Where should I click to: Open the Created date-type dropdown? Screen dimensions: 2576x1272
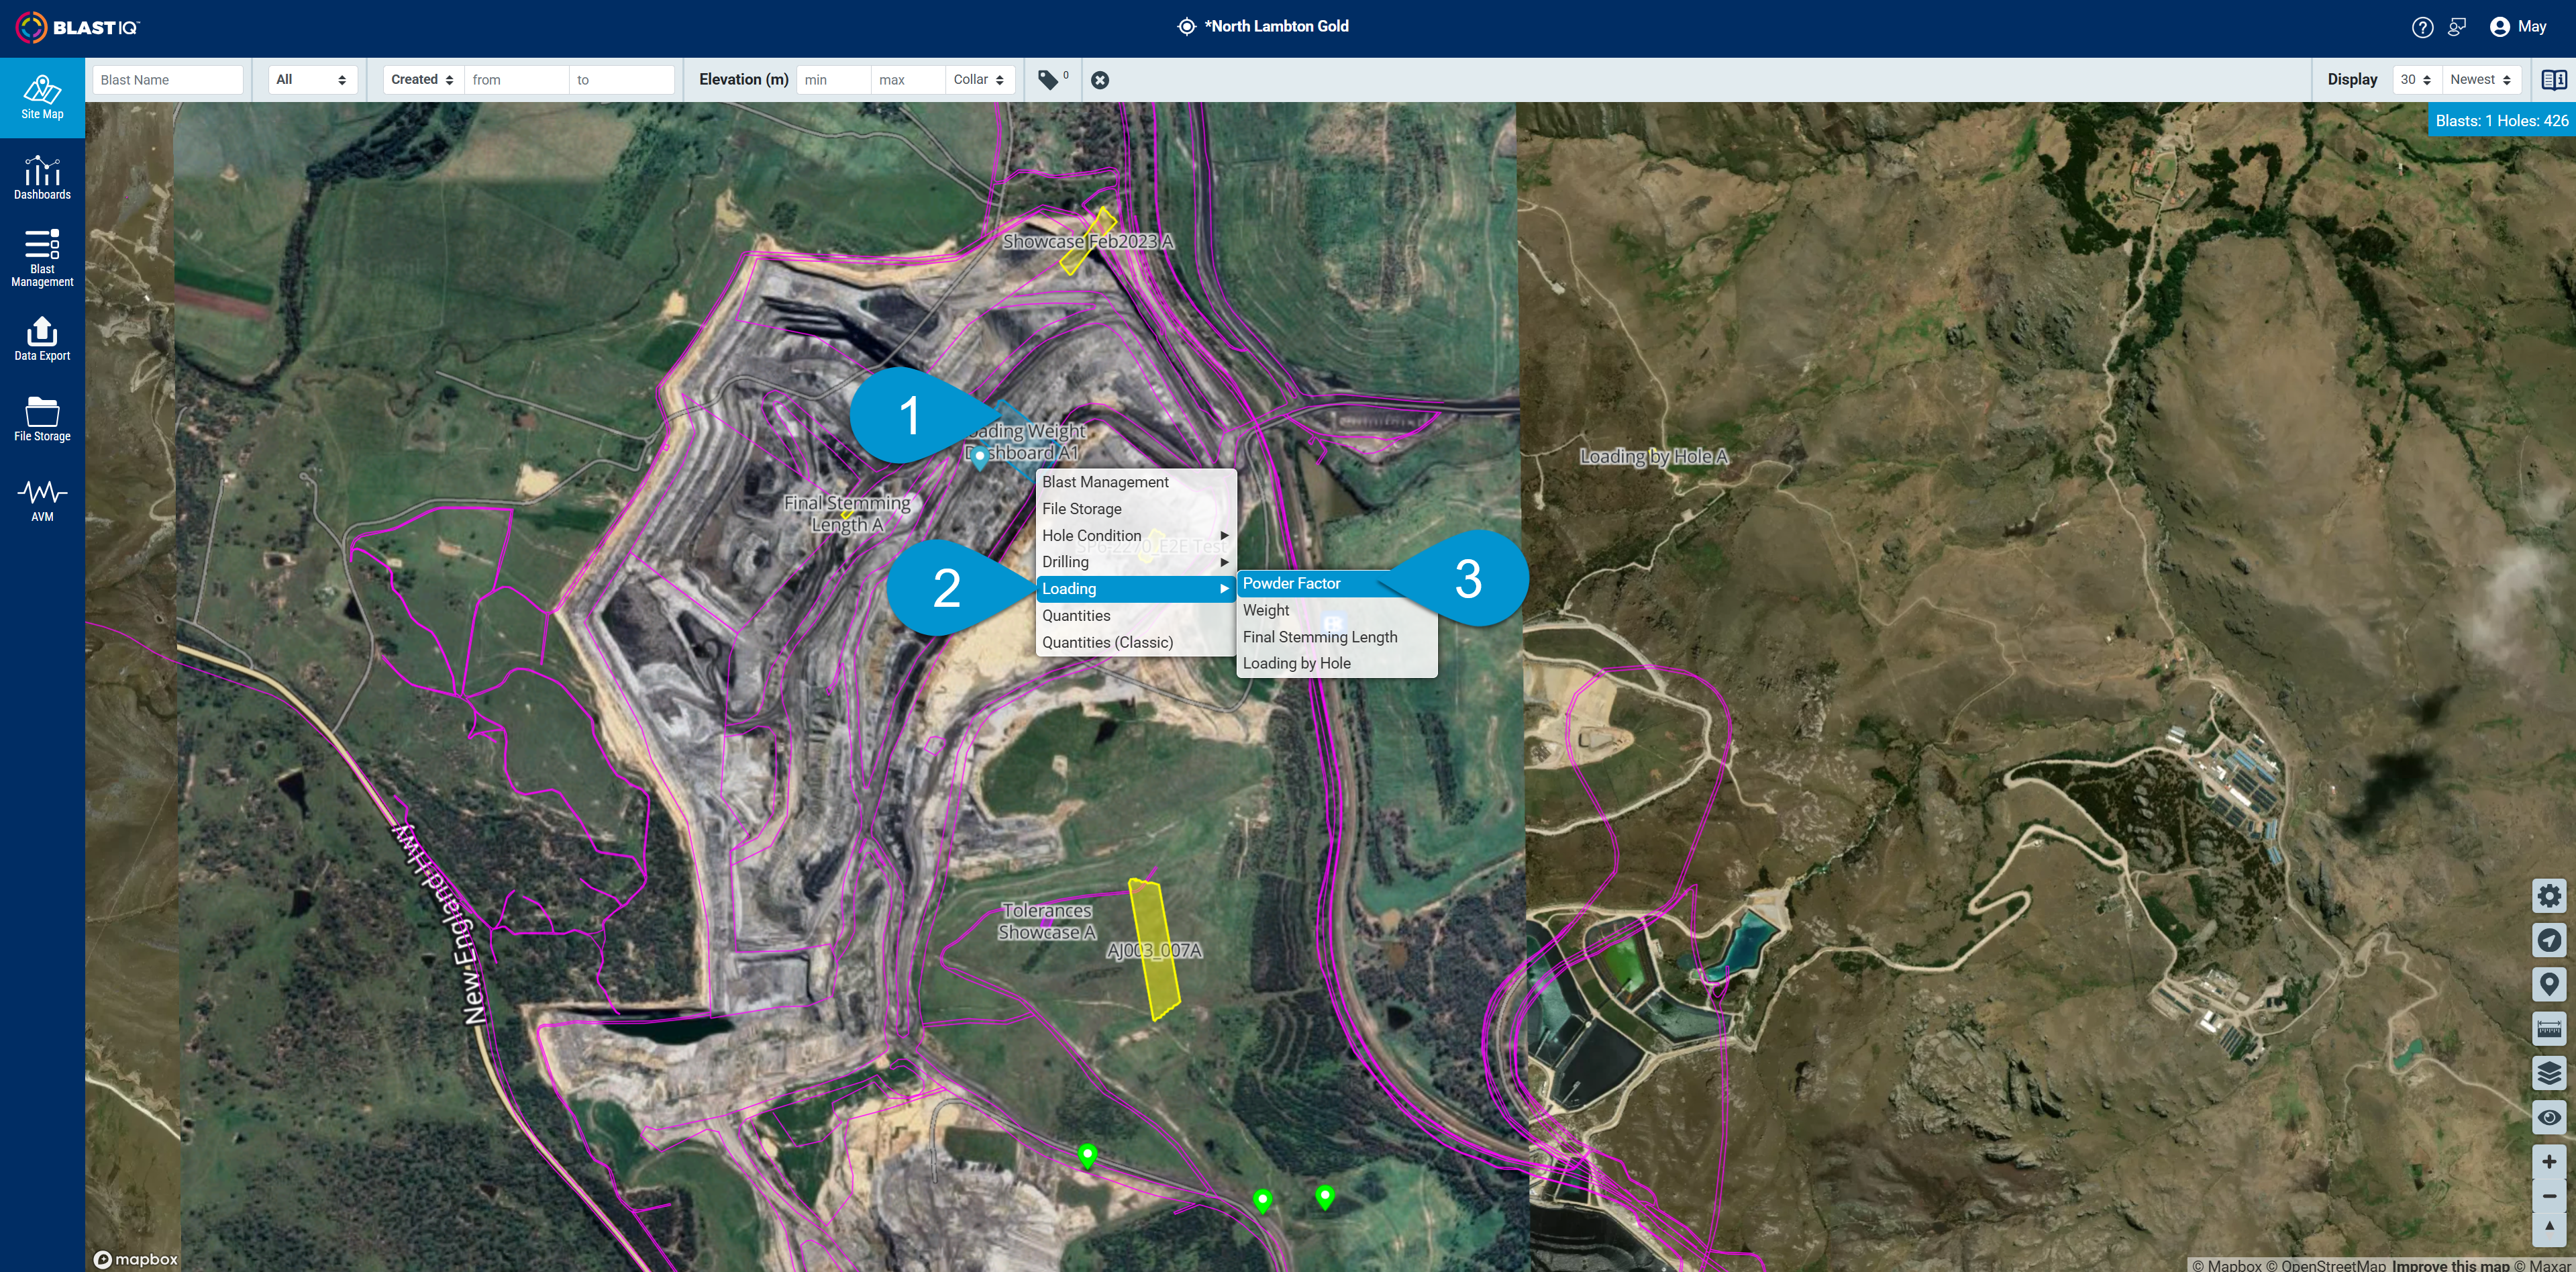pos(423,80)
